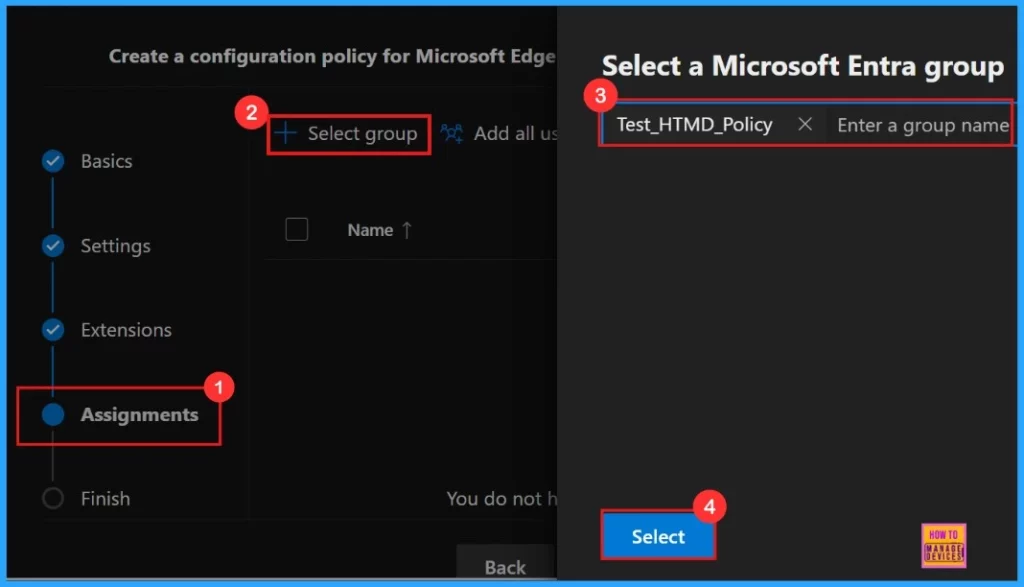Screen dimensions: 1024x587
Task: Click the Select a Microsoft Entra group heading
Action: coord(803,67)
